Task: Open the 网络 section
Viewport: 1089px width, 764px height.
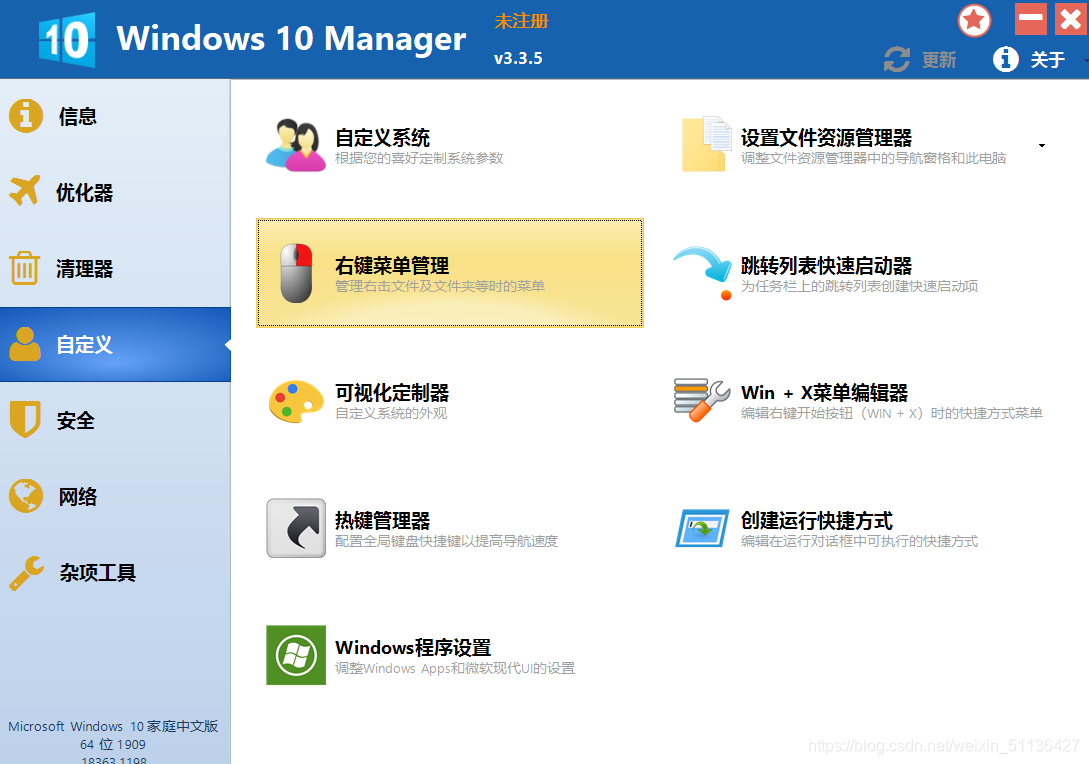Action: click(115, 496)
